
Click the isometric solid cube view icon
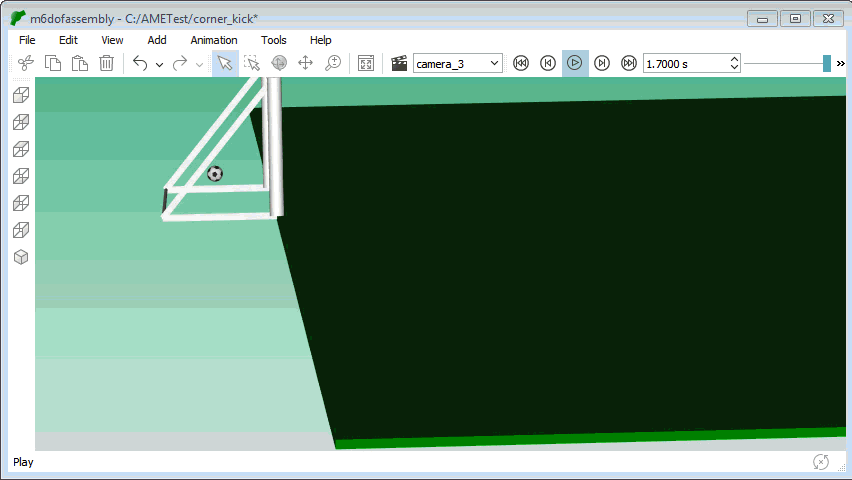pos(21,257)
